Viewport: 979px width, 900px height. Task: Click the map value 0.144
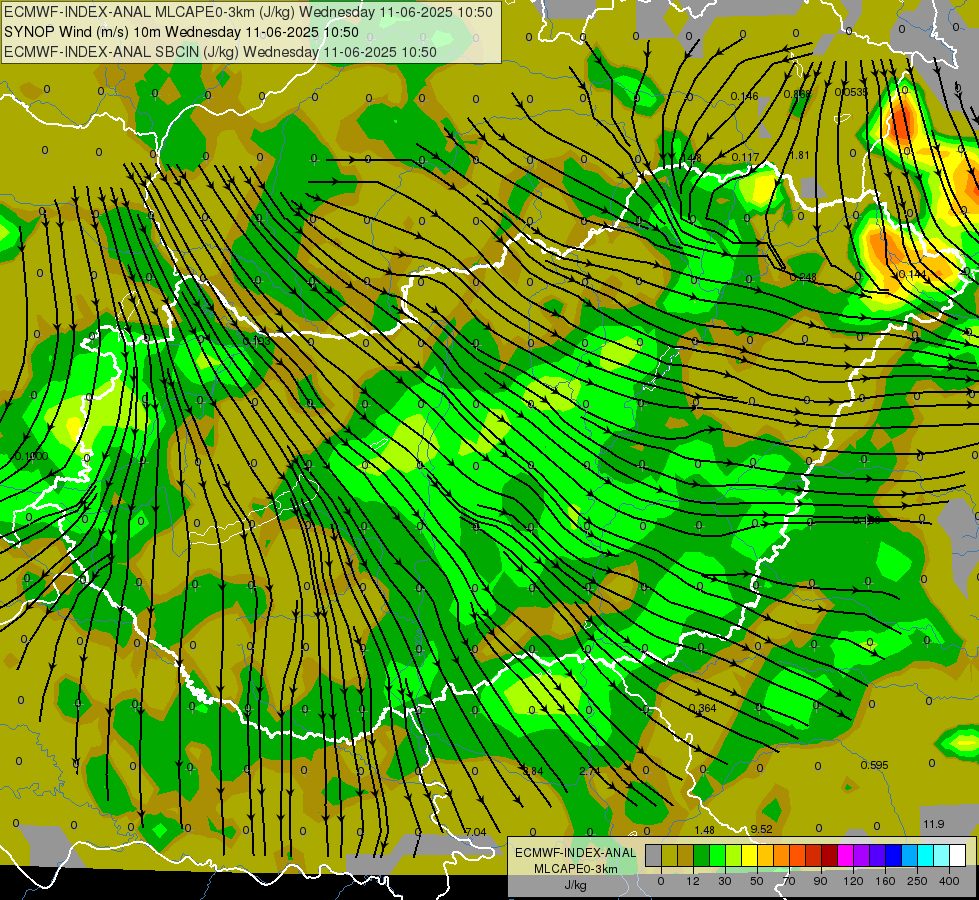(912, 274)
